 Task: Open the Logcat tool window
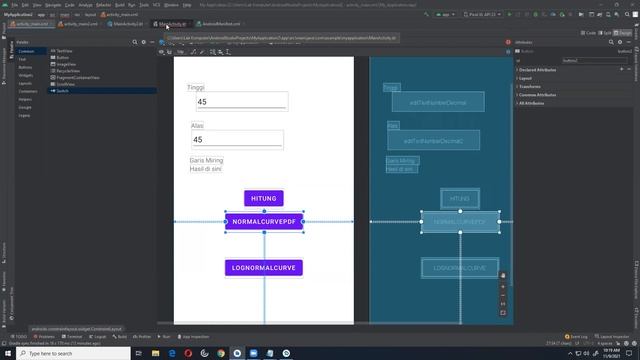(x=97, y=337)
